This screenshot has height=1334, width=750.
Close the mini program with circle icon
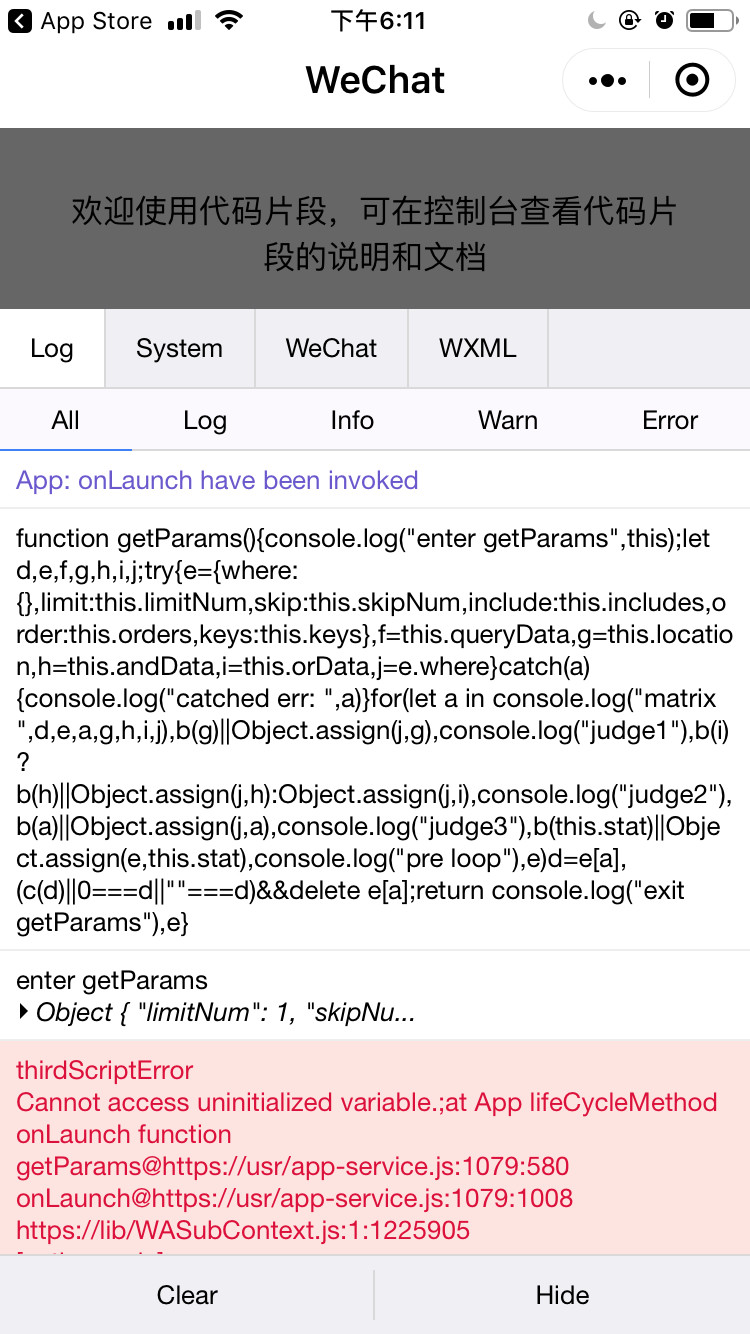[x=692, y=81]
